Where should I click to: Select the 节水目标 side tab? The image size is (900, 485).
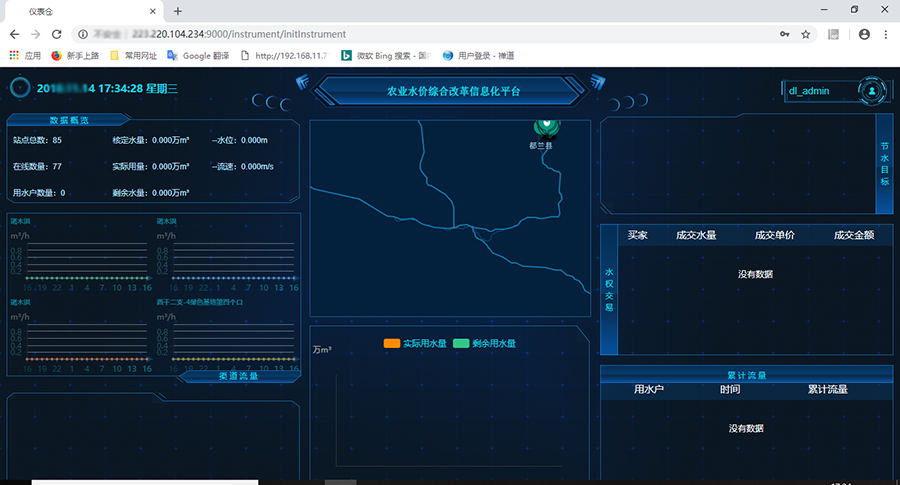pyautogui.click(x=884, y=163)
